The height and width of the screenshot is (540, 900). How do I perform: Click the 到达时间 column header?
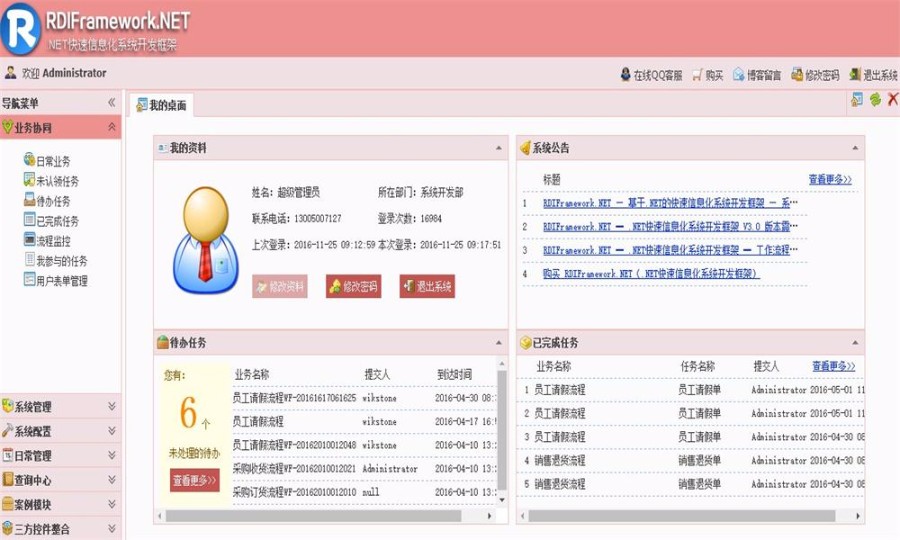pyautogui.click(x=455, y=374)
